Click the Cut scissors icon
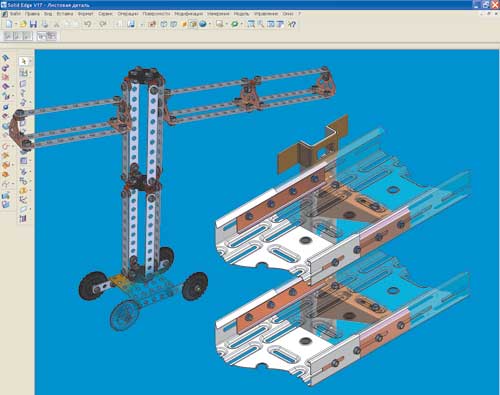500x395 pixels. pos(56,24)
